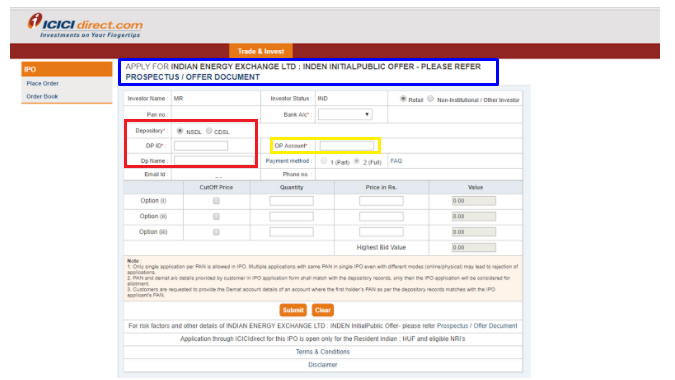This screenshot has width=675, height=380.
Task: Click the Payment method label
Action: click(289, 161)
